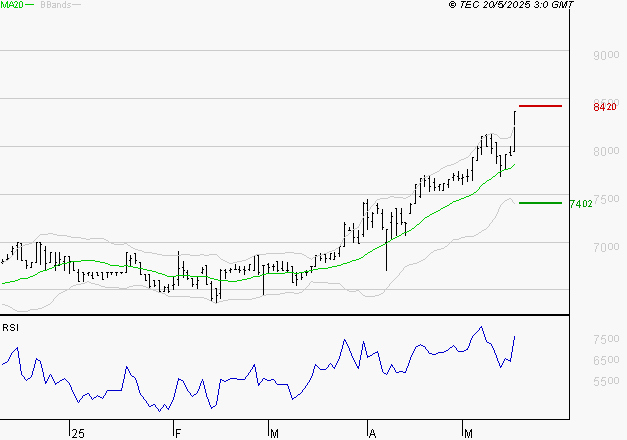Click the 9000 price axis label
627x440 pixels.
tap(606, 55)
